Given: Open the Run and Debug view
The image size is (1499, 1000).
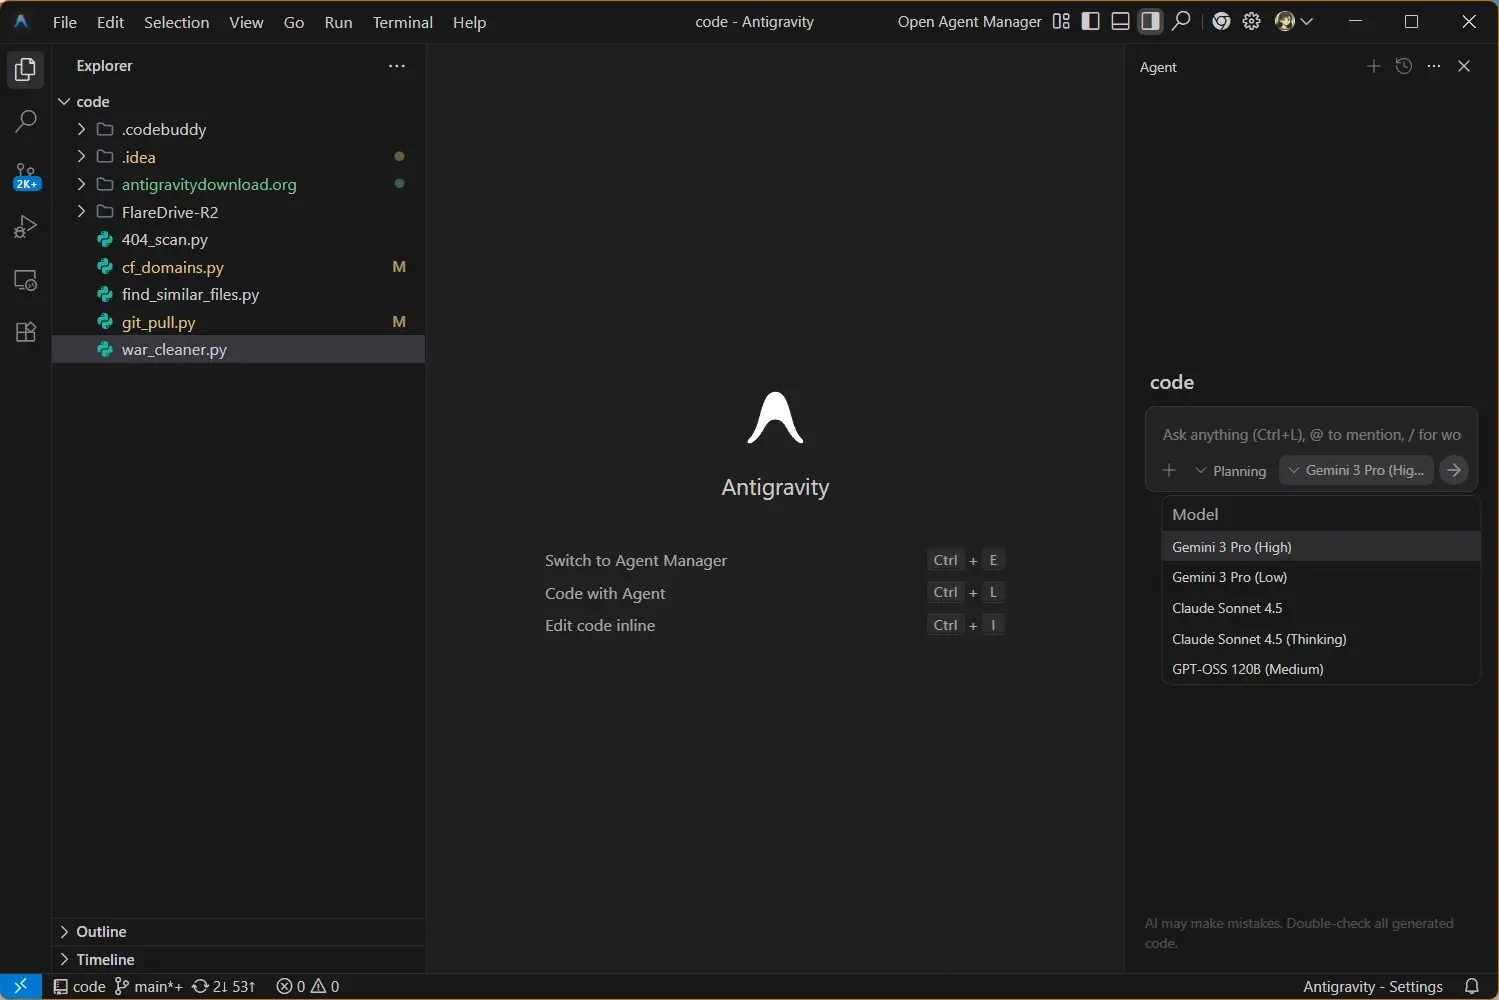Looking at the screenshot, I should point(26,228).
